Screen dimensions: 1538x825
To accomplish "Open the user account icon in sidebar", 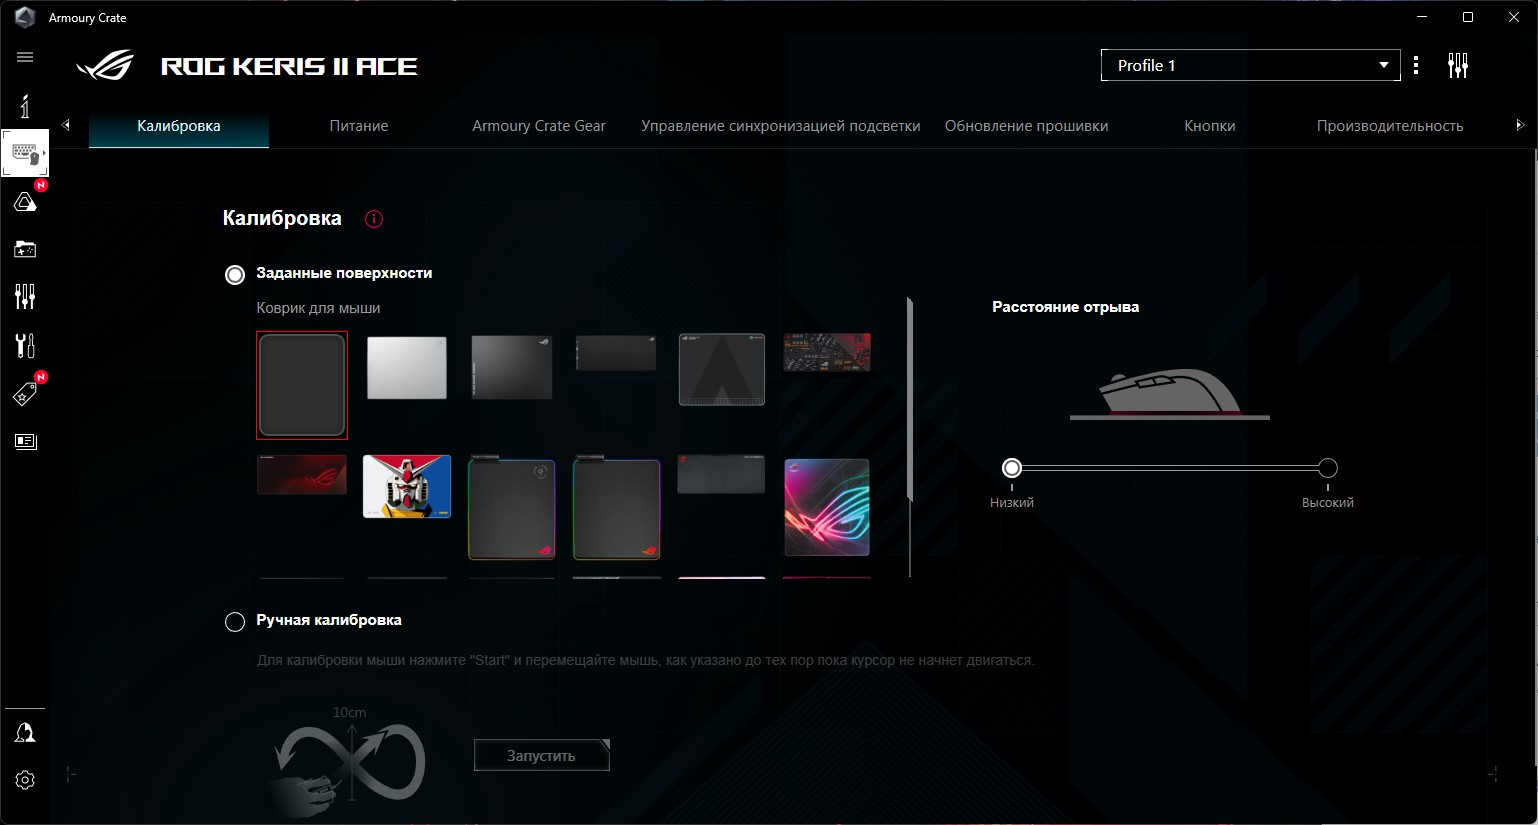I will coord(25,733).
